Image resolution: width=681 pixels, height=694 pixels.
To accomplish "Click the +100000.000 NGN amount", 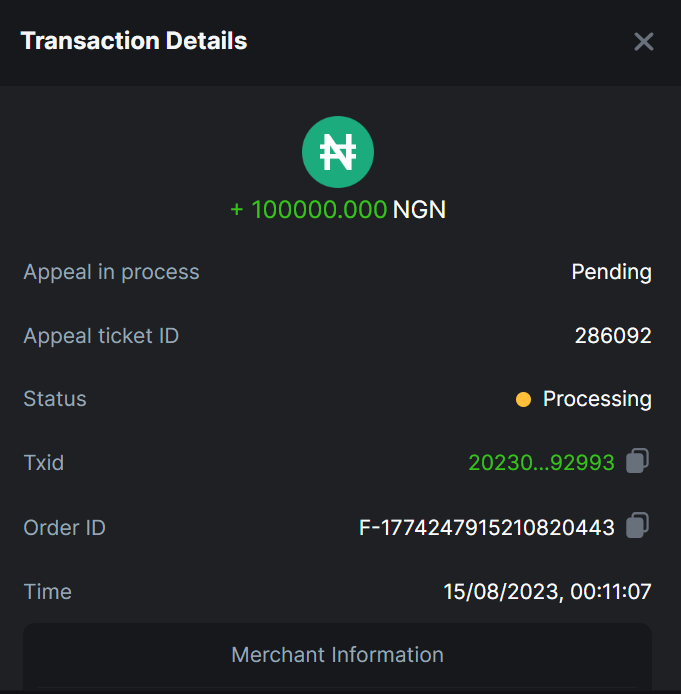I will coord(338,210).
